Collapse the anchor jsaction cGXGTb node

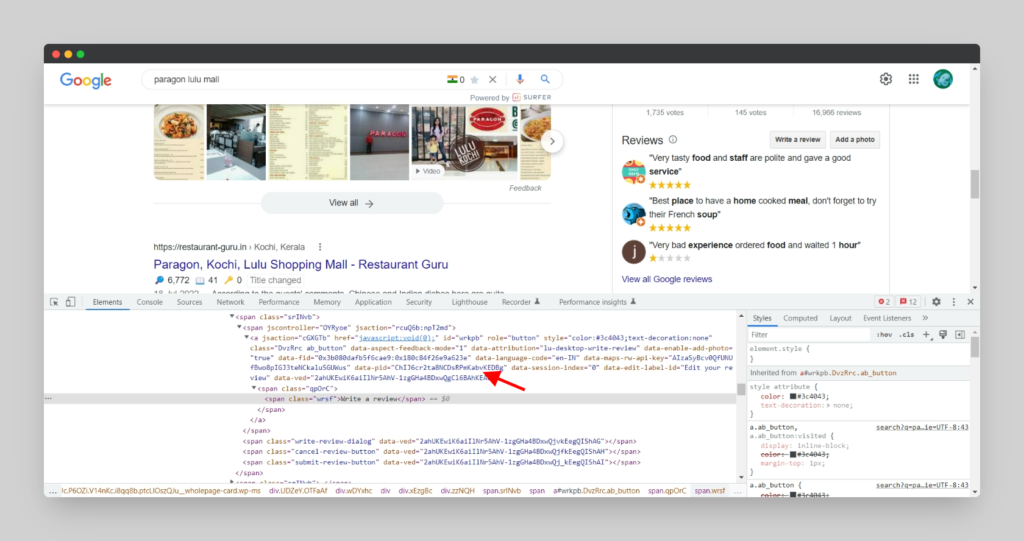(x=247, y=338)
